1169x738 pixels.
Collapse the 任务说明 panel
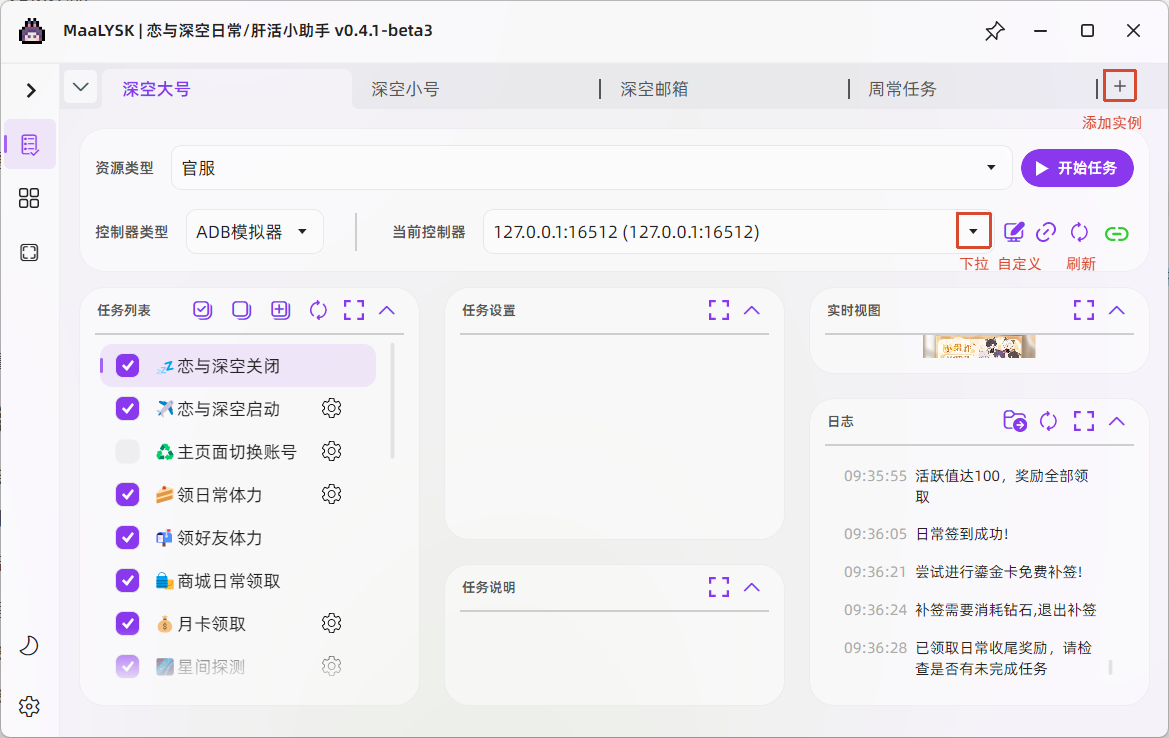(752, 587)
